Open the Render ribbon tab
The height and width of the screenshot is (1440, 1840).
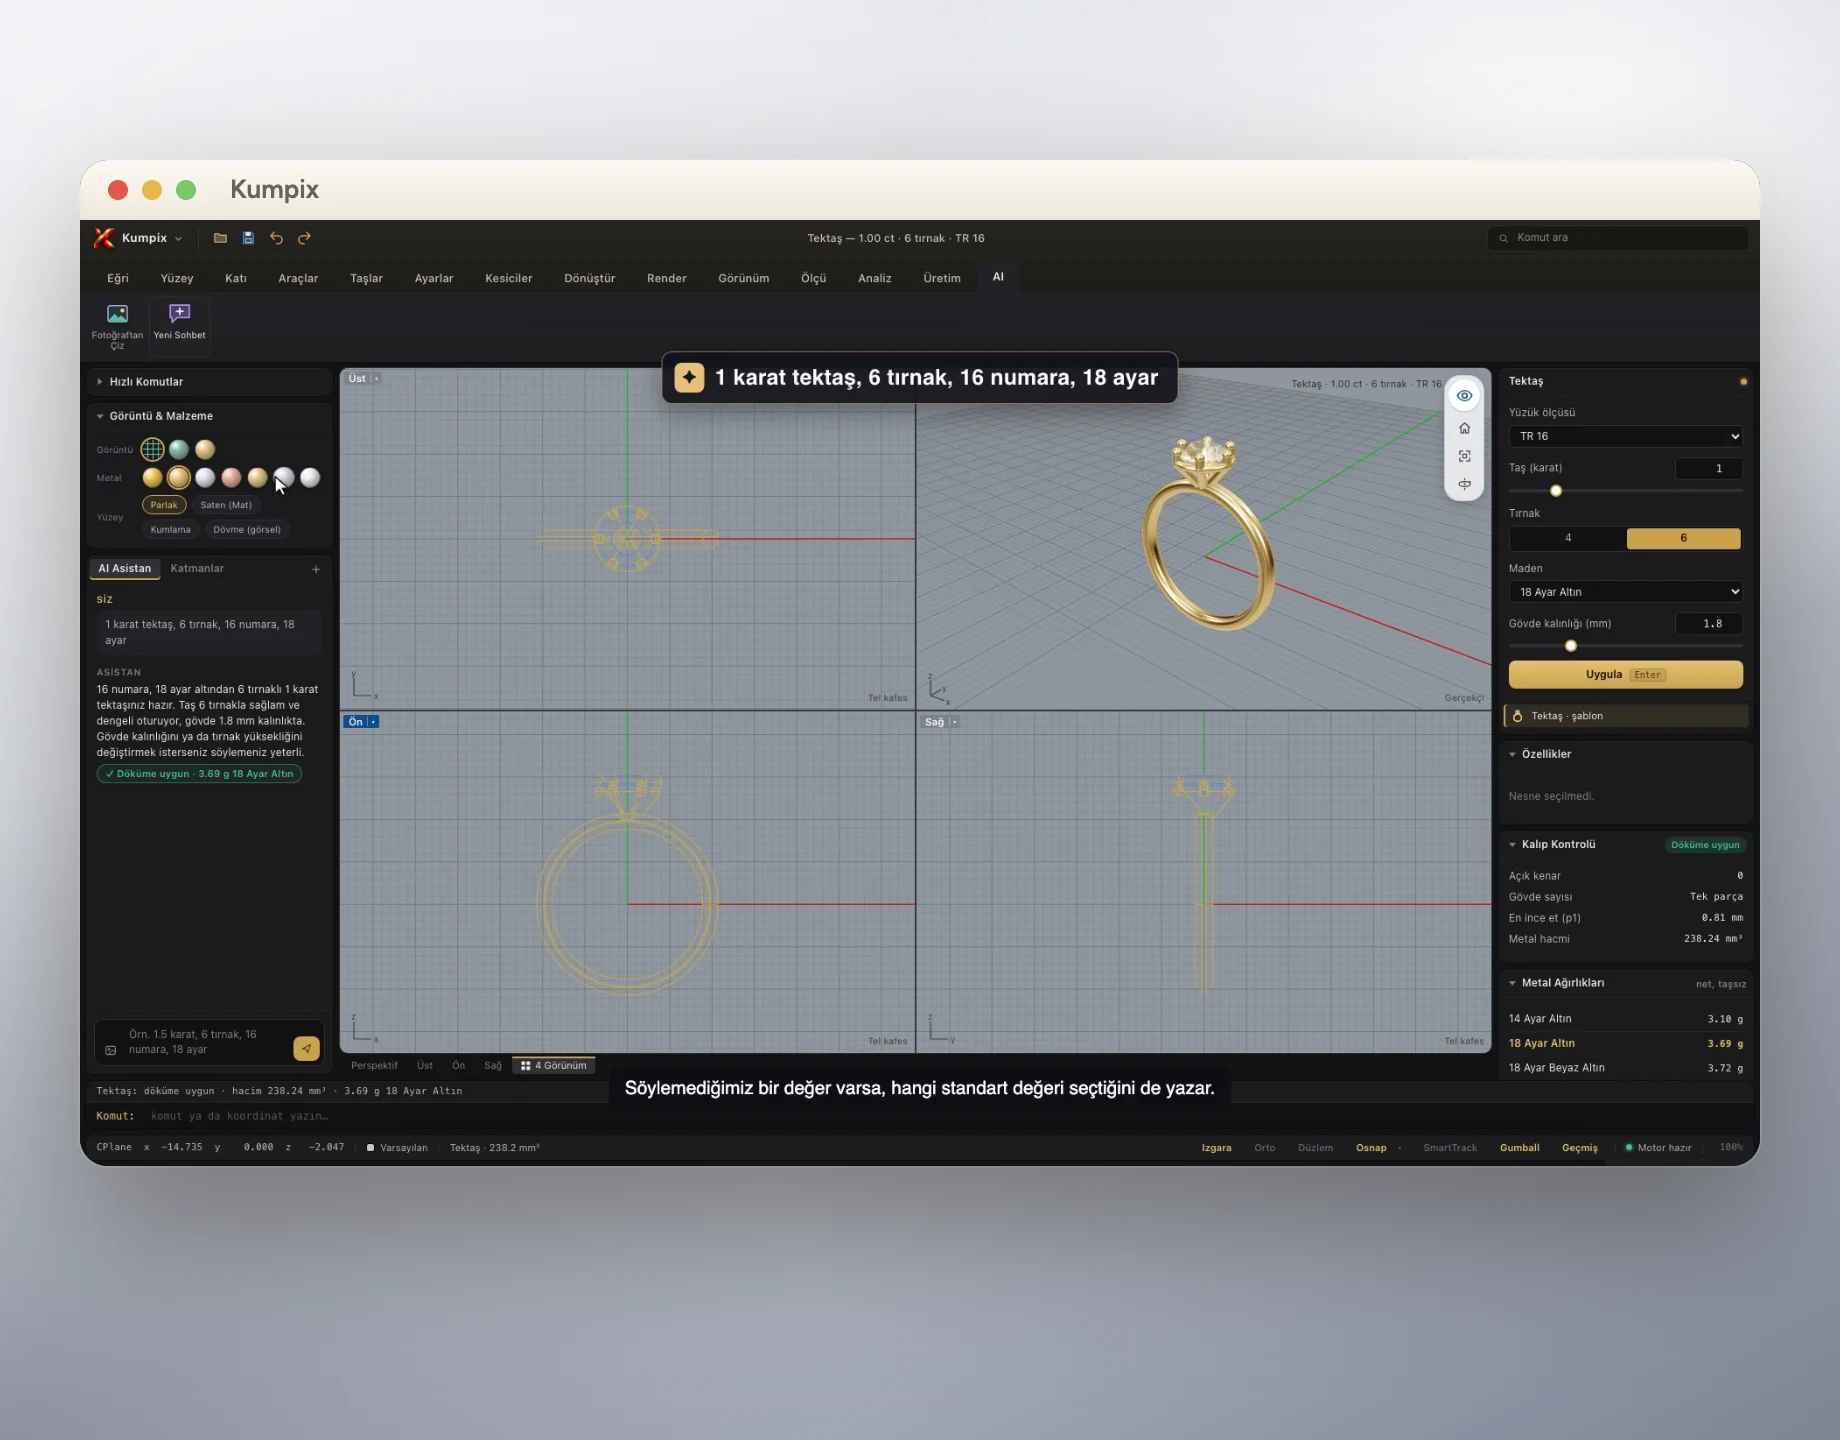(667, 278)
